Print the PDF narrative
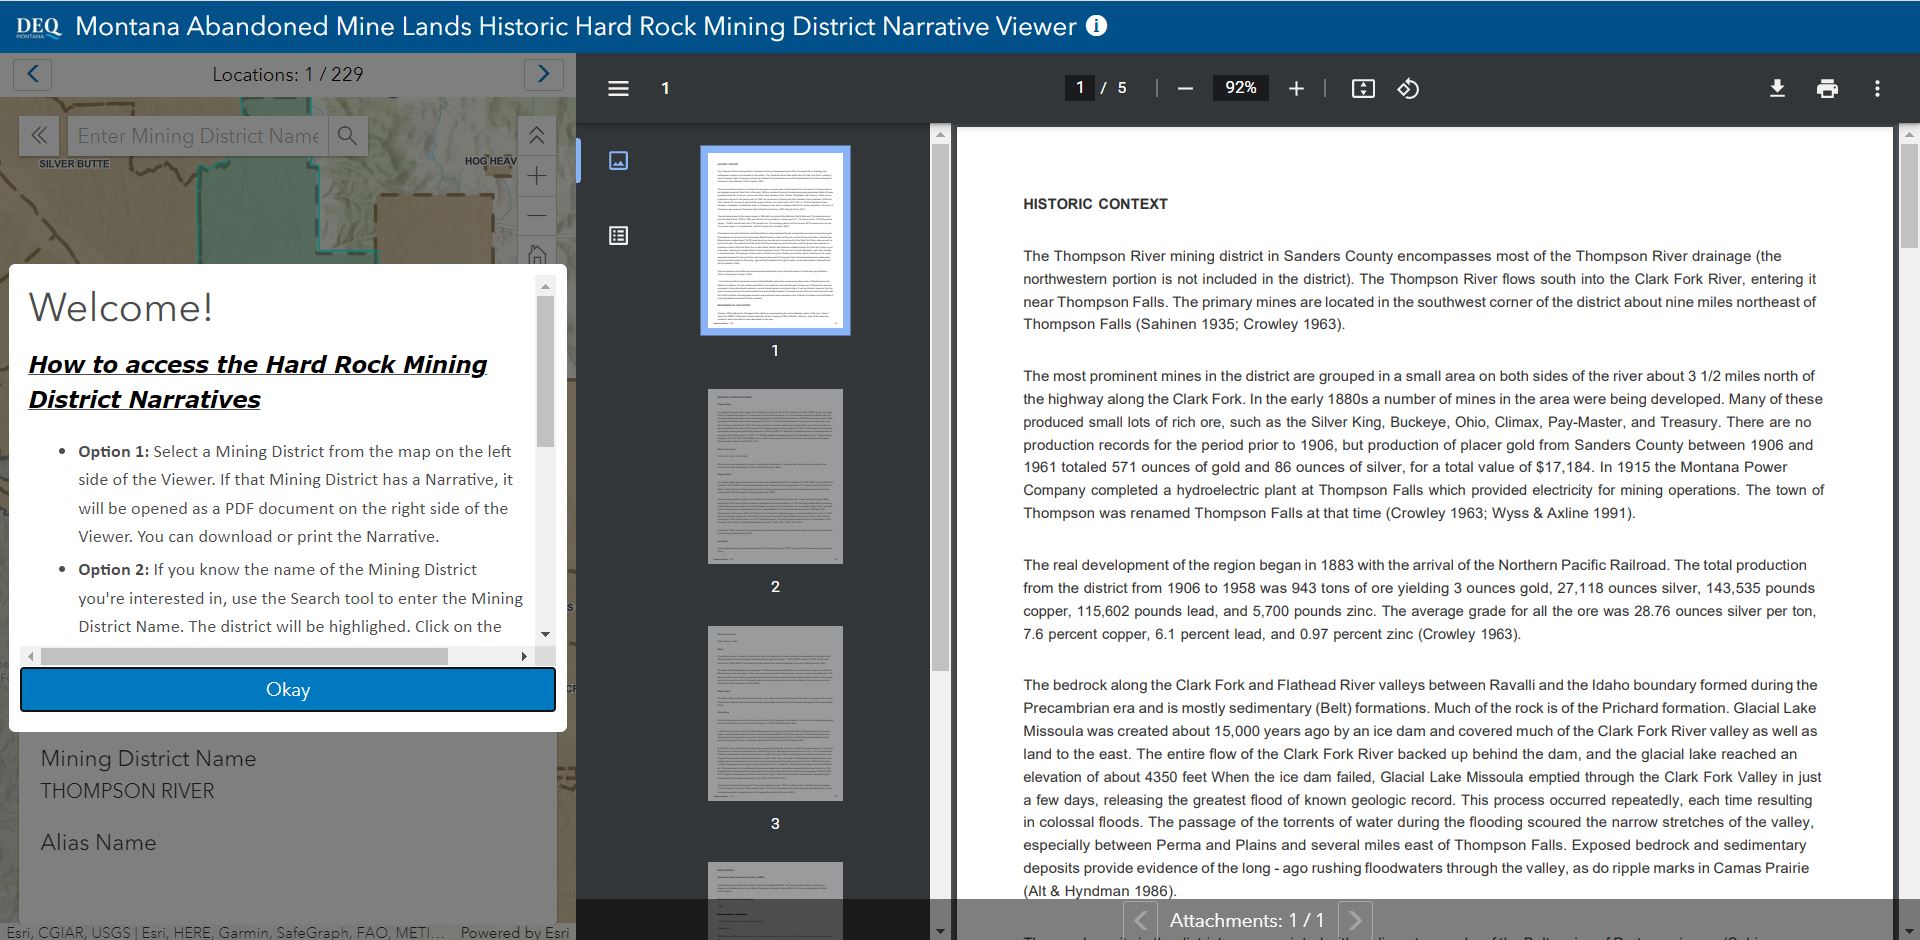This screenshot has width=1920, height=940. [1827, 88]
